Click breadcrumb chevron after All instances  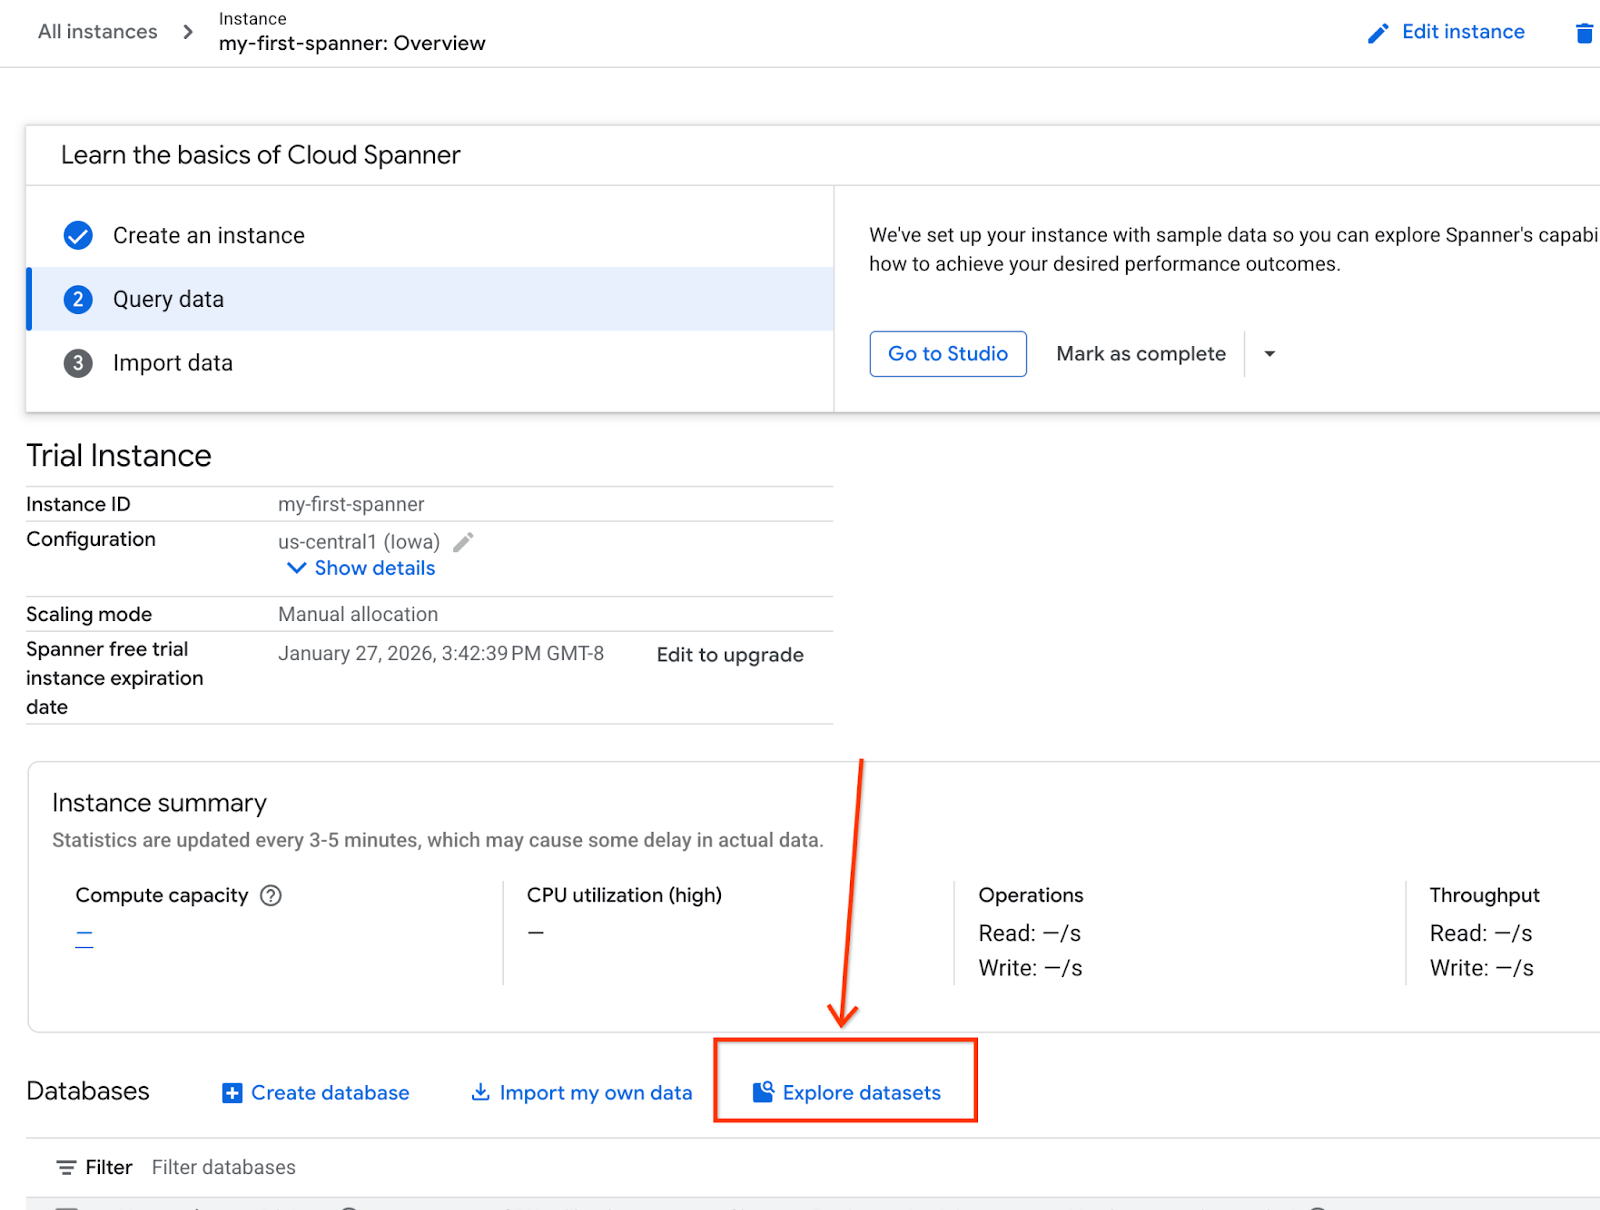(x=188, y=32)
